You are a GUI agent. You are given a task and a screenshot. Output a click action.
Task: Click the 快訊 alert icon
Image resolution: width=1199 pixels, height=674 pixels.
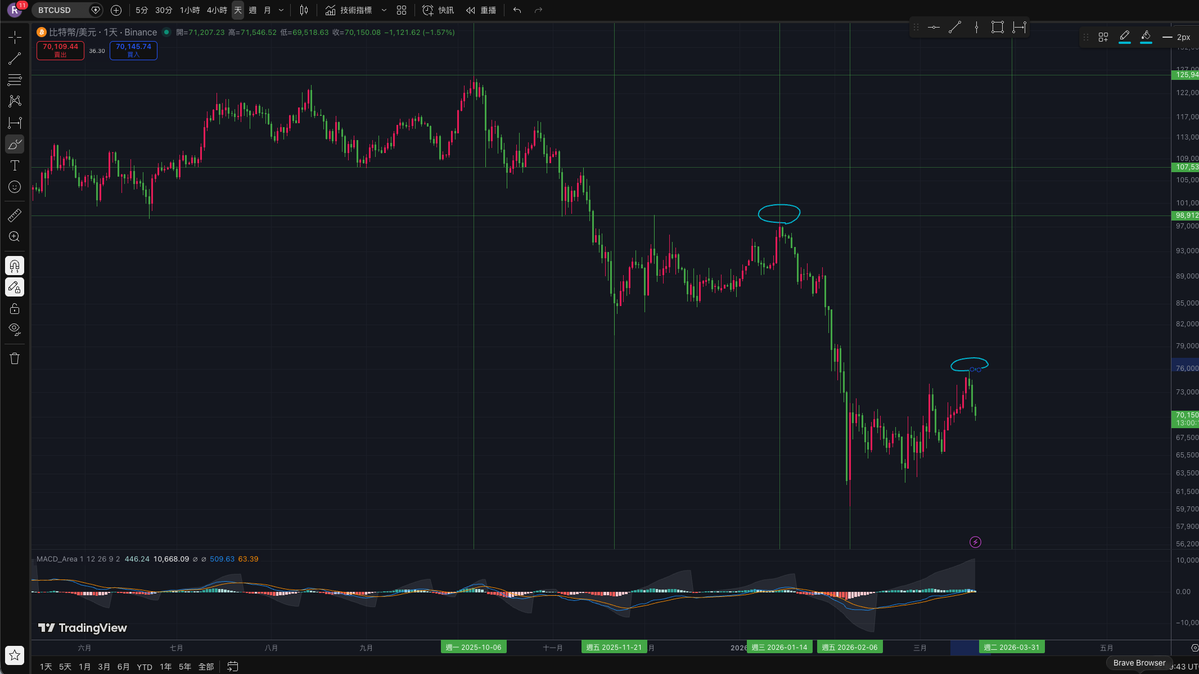[x=440, y=10]
